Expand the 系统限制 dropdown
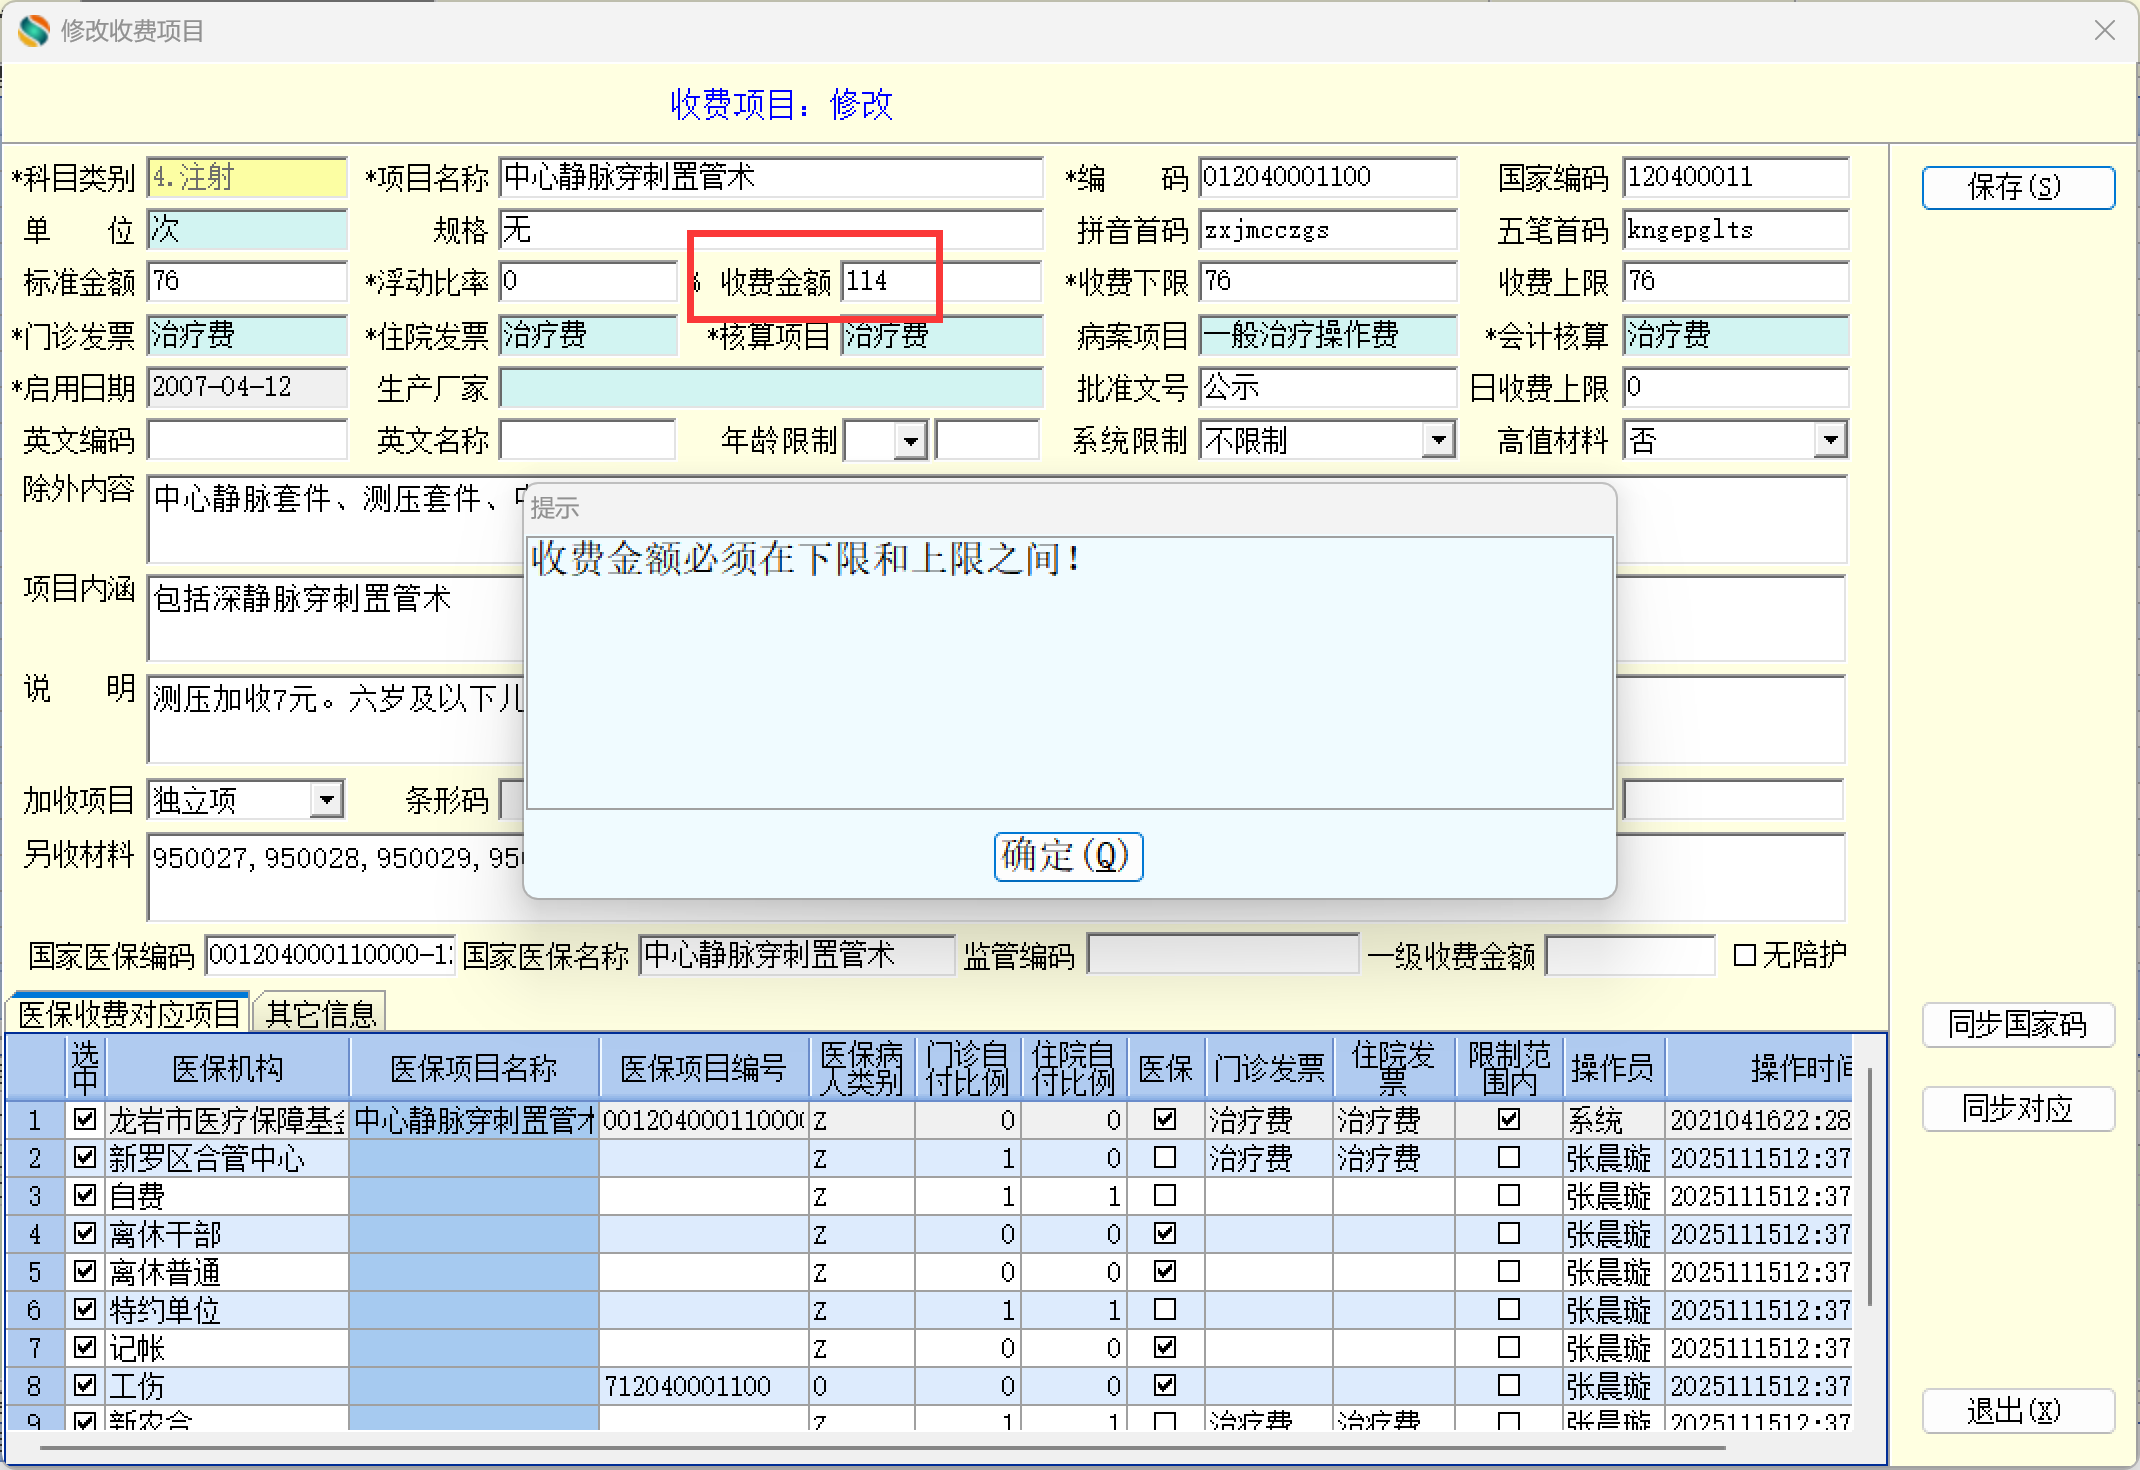 click(1437, 440)
